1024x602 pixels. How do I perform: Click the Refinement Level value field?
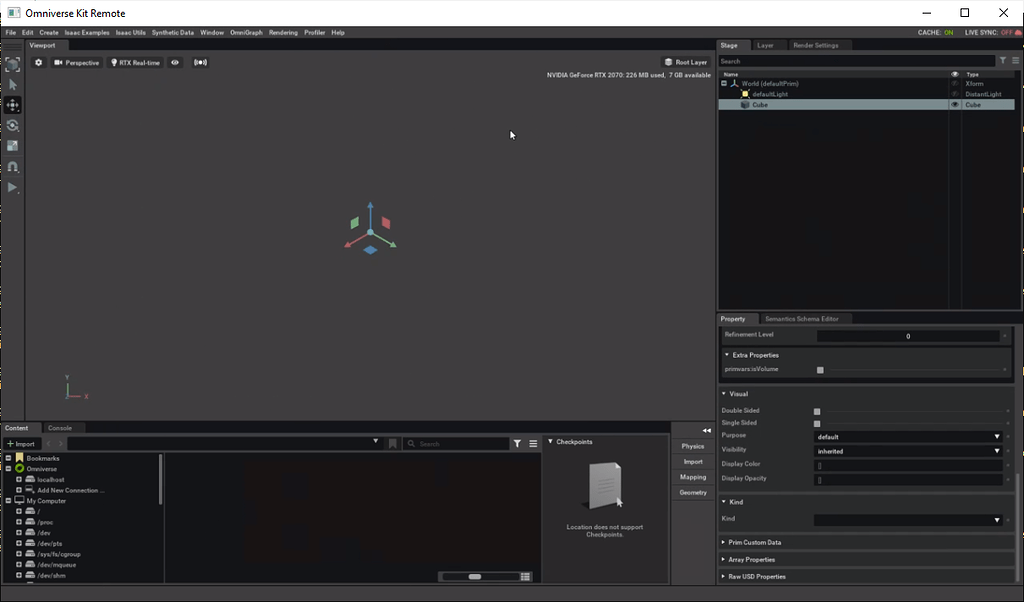click(x=908, y=336)
